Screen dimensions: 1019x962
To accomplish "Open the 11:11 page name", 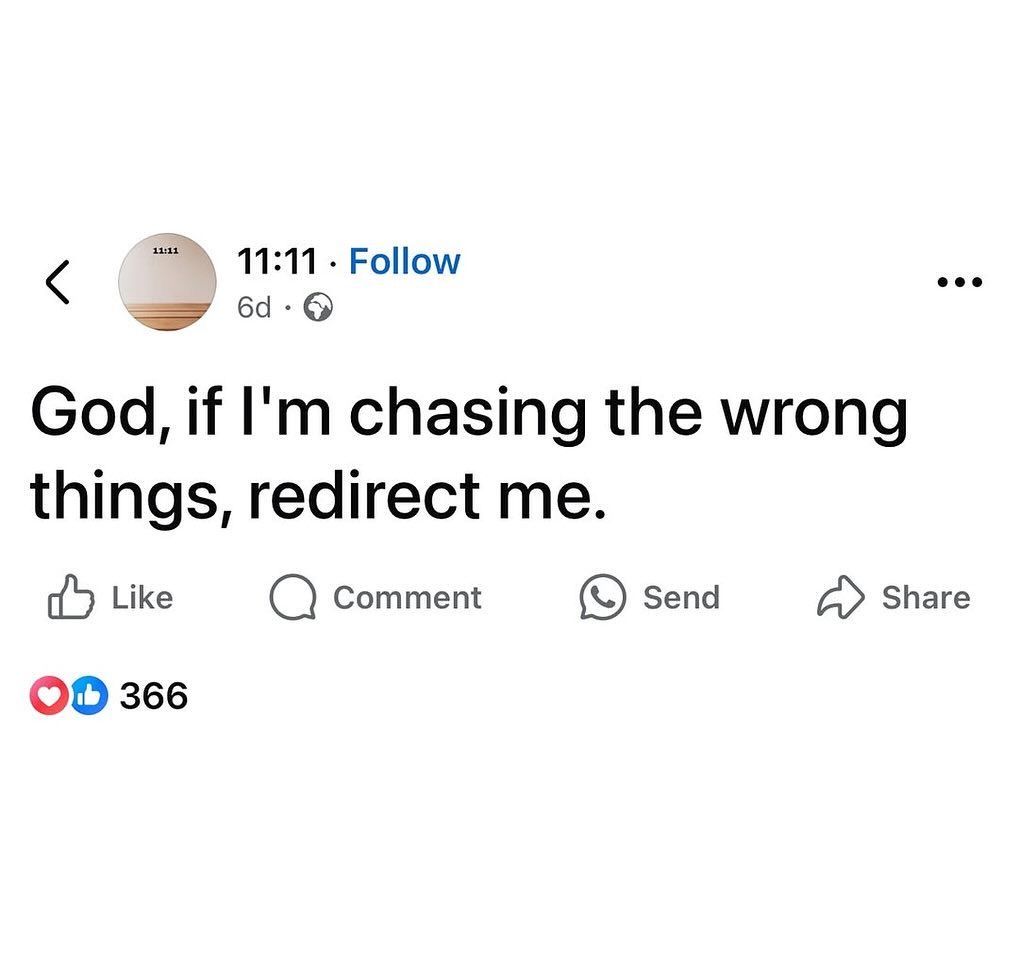I will point(277,262).
